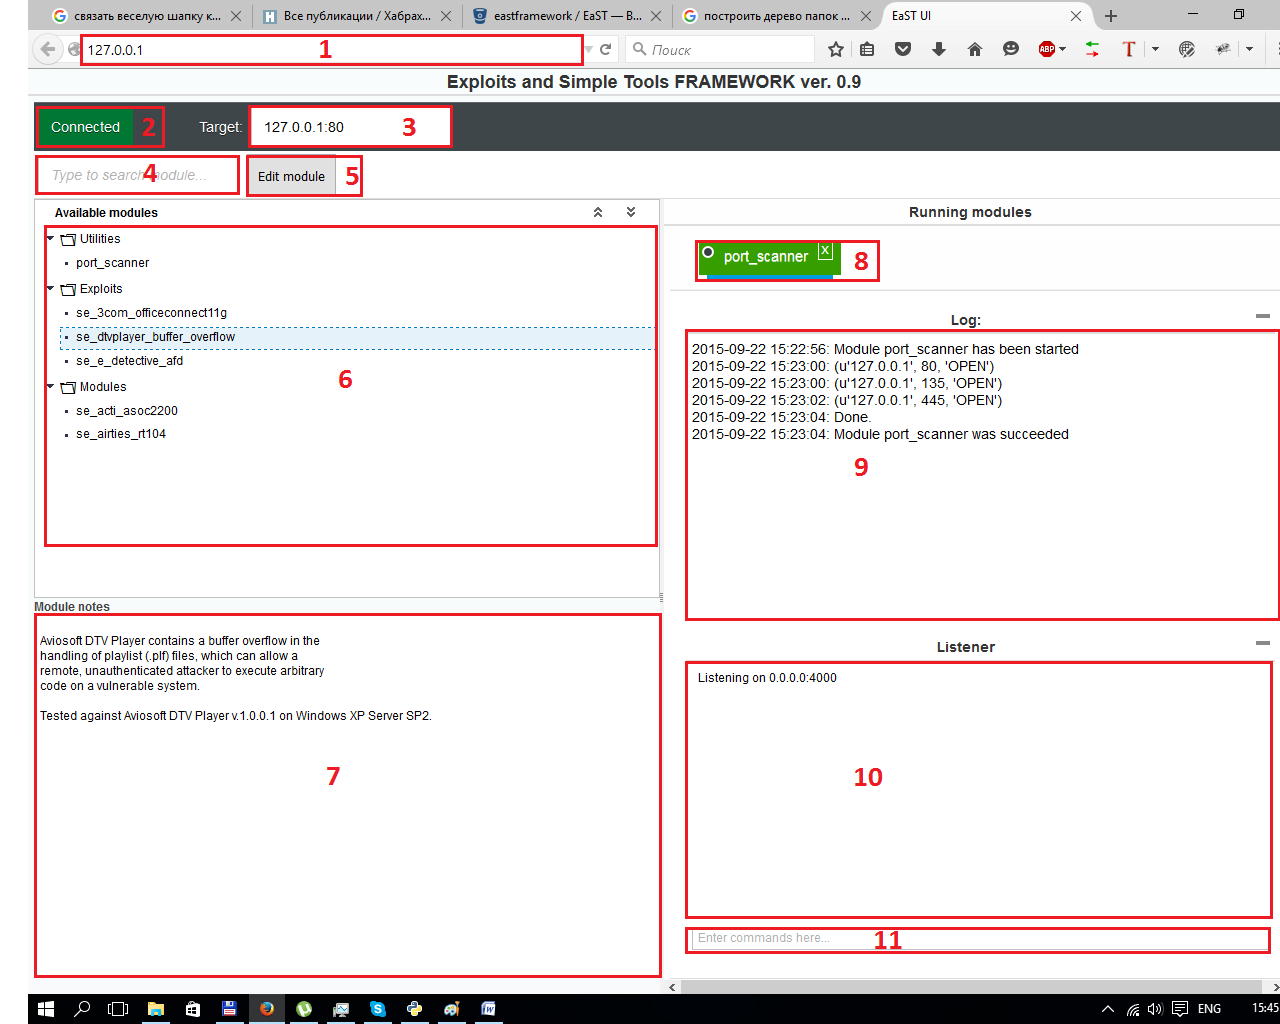Minimize the Listener panel

tap(1262, 643)
